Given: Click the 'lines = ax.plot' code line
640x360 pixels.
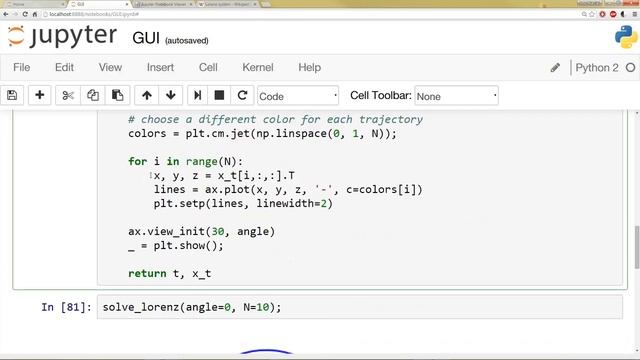Looking at the screenshot, I should click(288, 189).
